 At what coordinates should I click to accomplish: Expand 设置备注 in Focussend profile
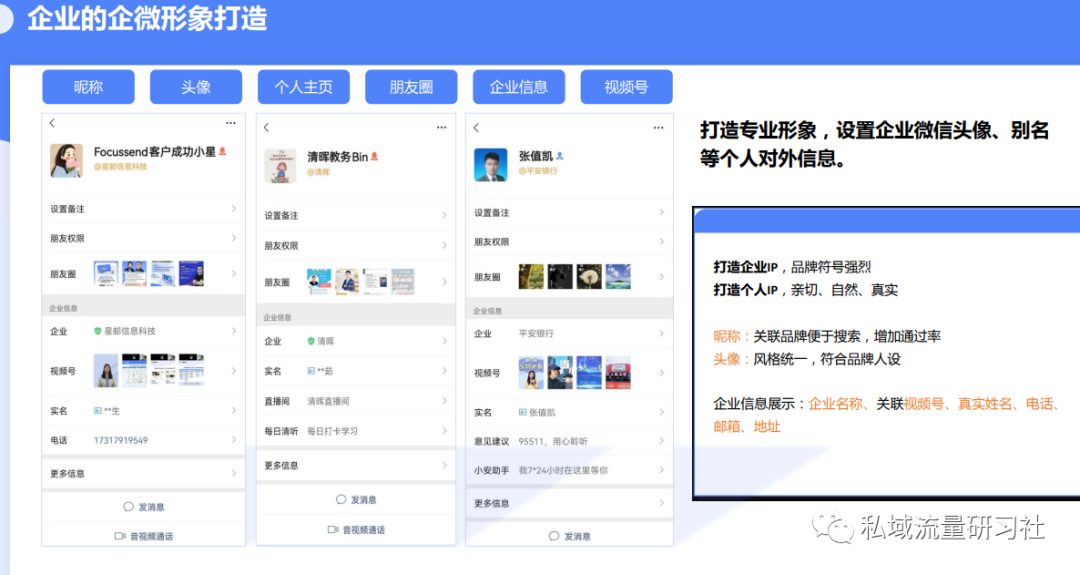[143, 209]
